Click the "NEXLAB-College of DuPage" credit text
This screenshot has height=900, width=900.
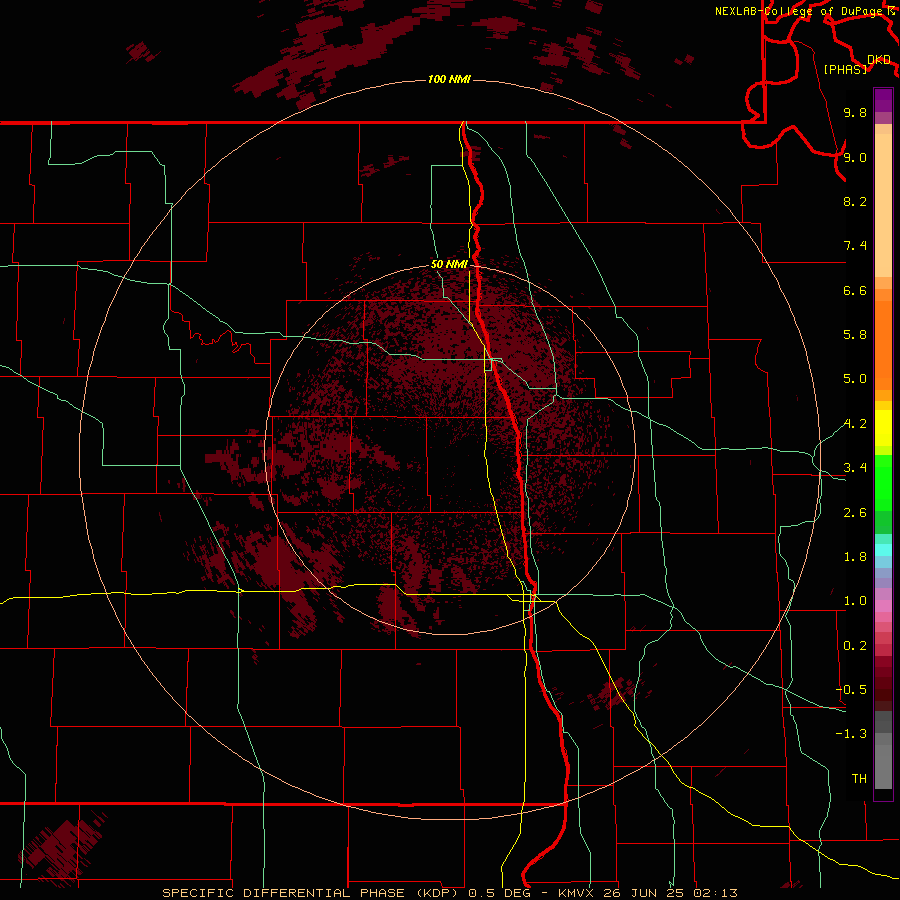tap(798, 11)
